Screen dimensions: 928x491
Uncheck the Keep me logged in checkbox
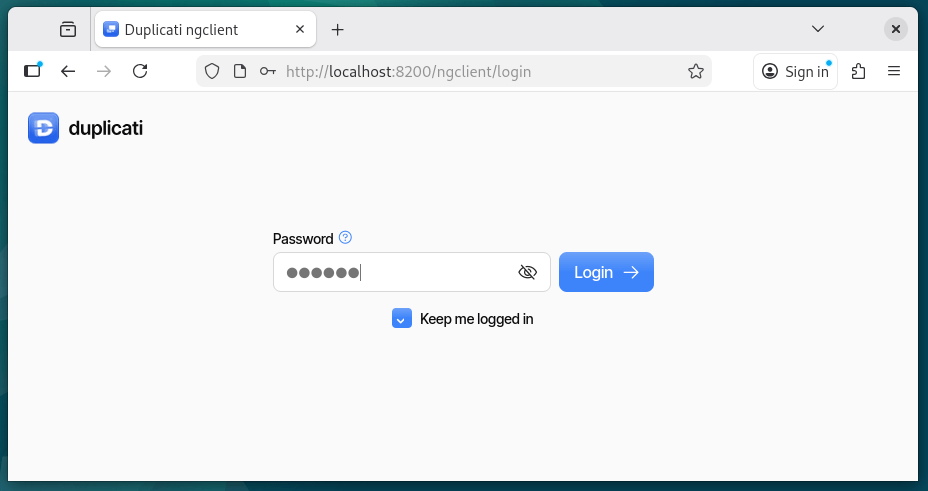pos(402,319)
